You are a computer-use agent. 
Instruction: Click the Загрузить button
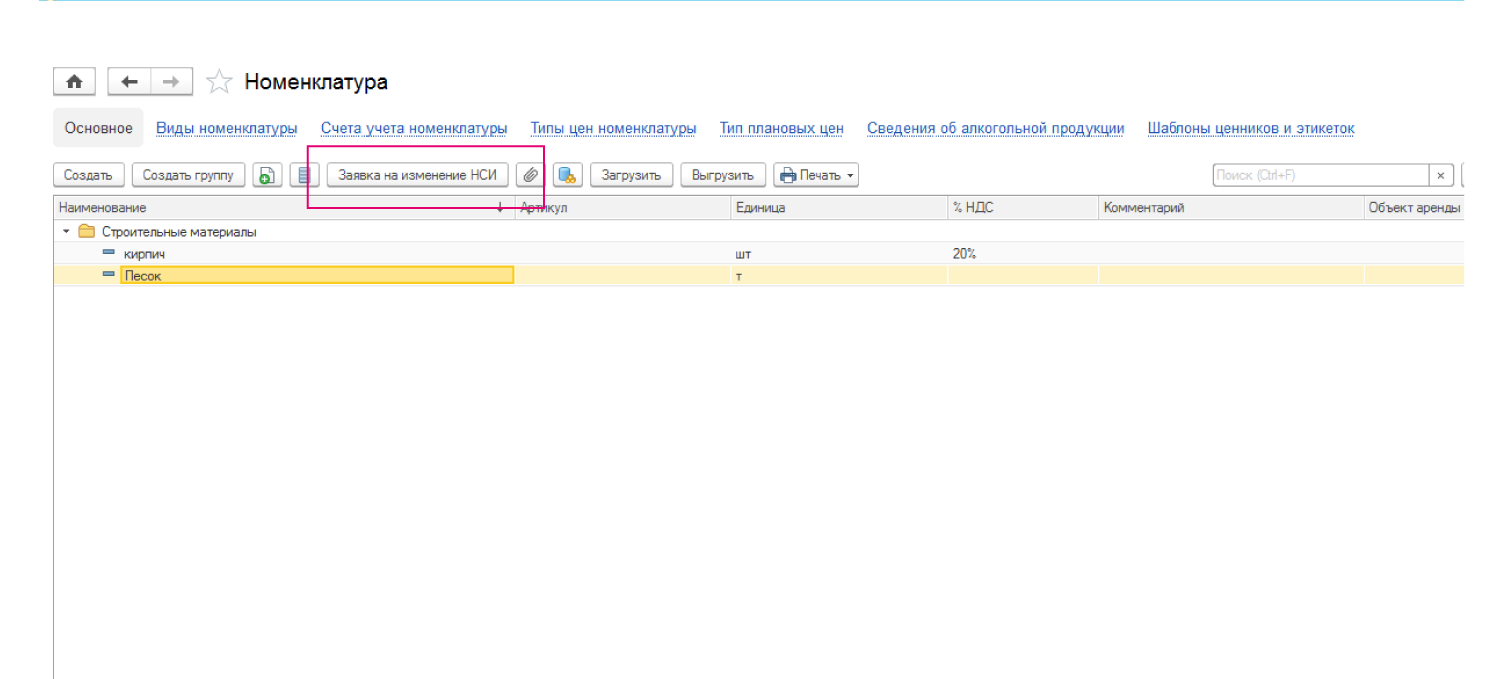pyautogui.click(x=631, y=175)
